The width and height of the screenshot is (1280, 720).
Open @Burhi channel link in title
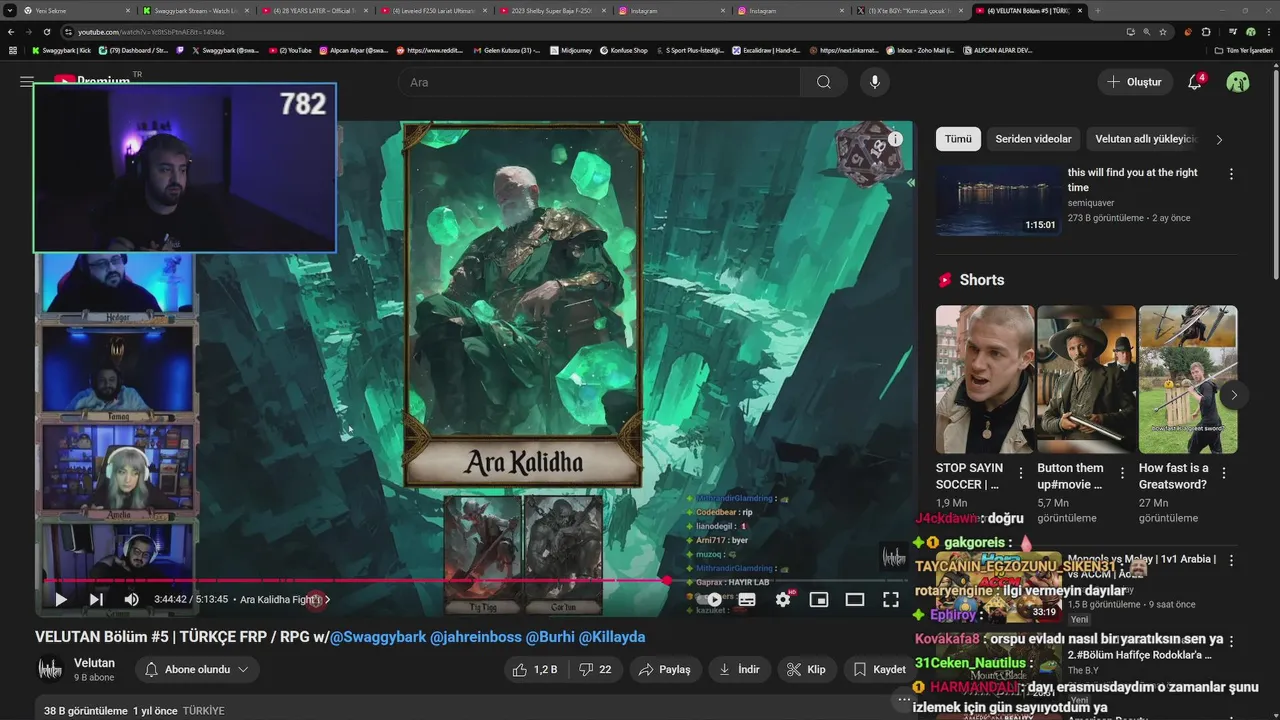tap(550, 637)
